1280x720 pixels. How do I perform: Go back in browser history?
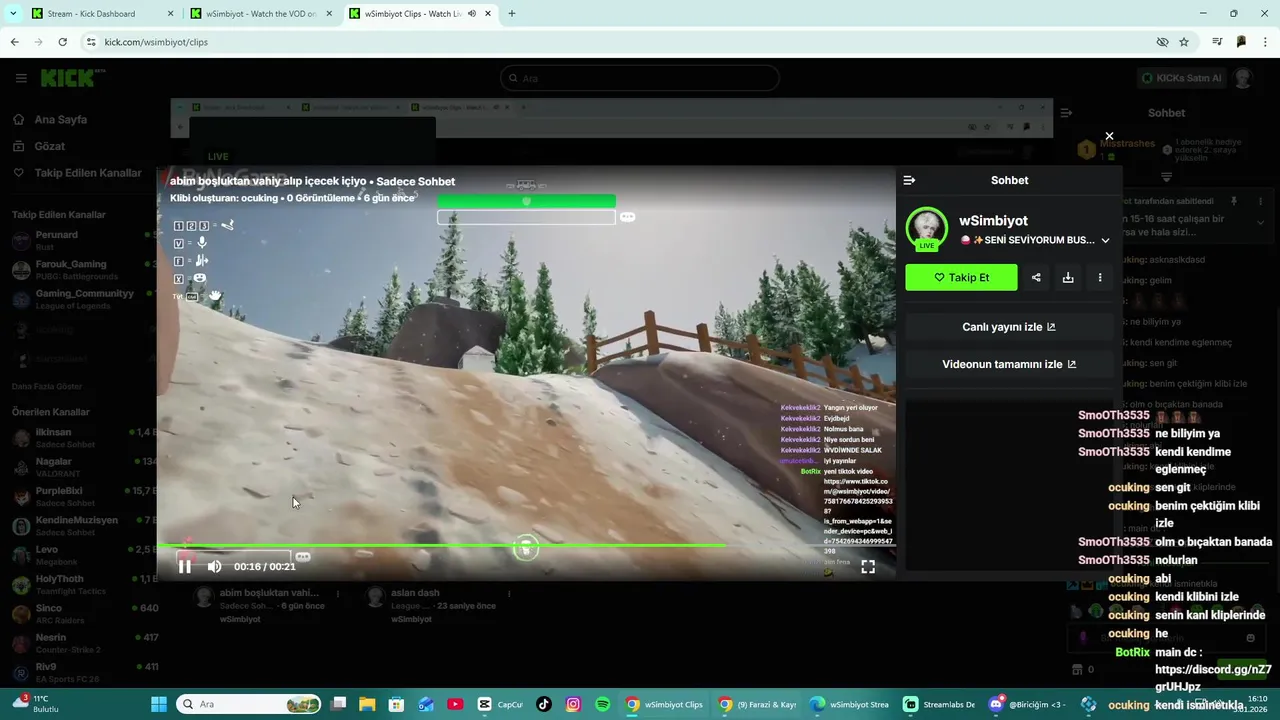[14, 42]
